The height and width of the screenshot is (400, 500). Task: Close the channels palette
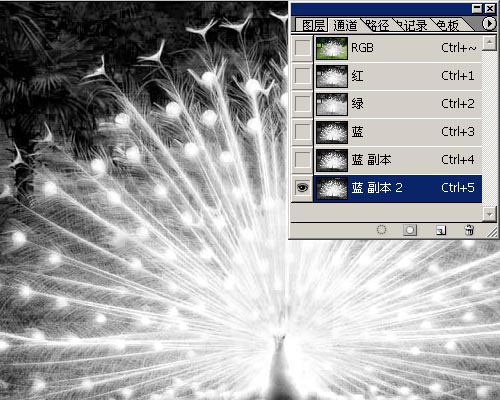490,8
